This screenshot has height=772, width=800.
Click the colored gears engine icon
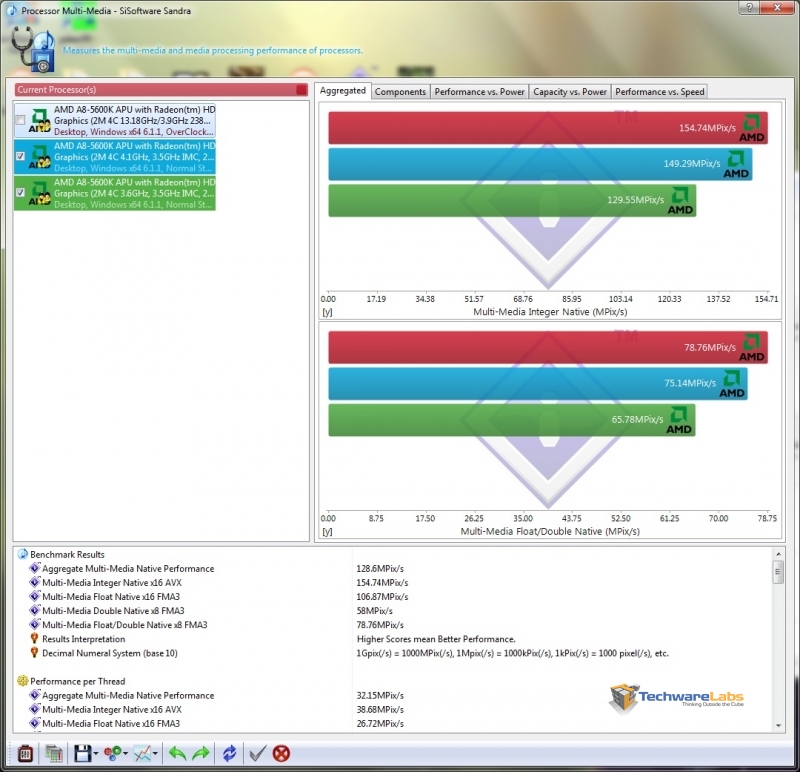(x=112, y=754)
